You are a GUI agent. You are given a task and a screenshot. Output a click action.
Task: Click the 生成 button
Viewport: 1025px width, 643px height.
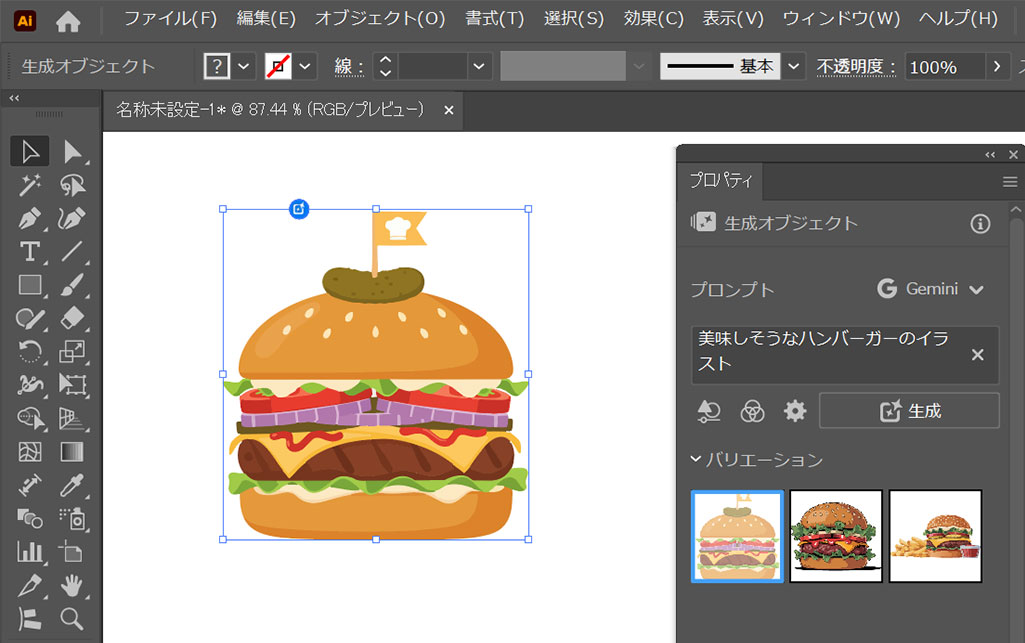(909, 411)
